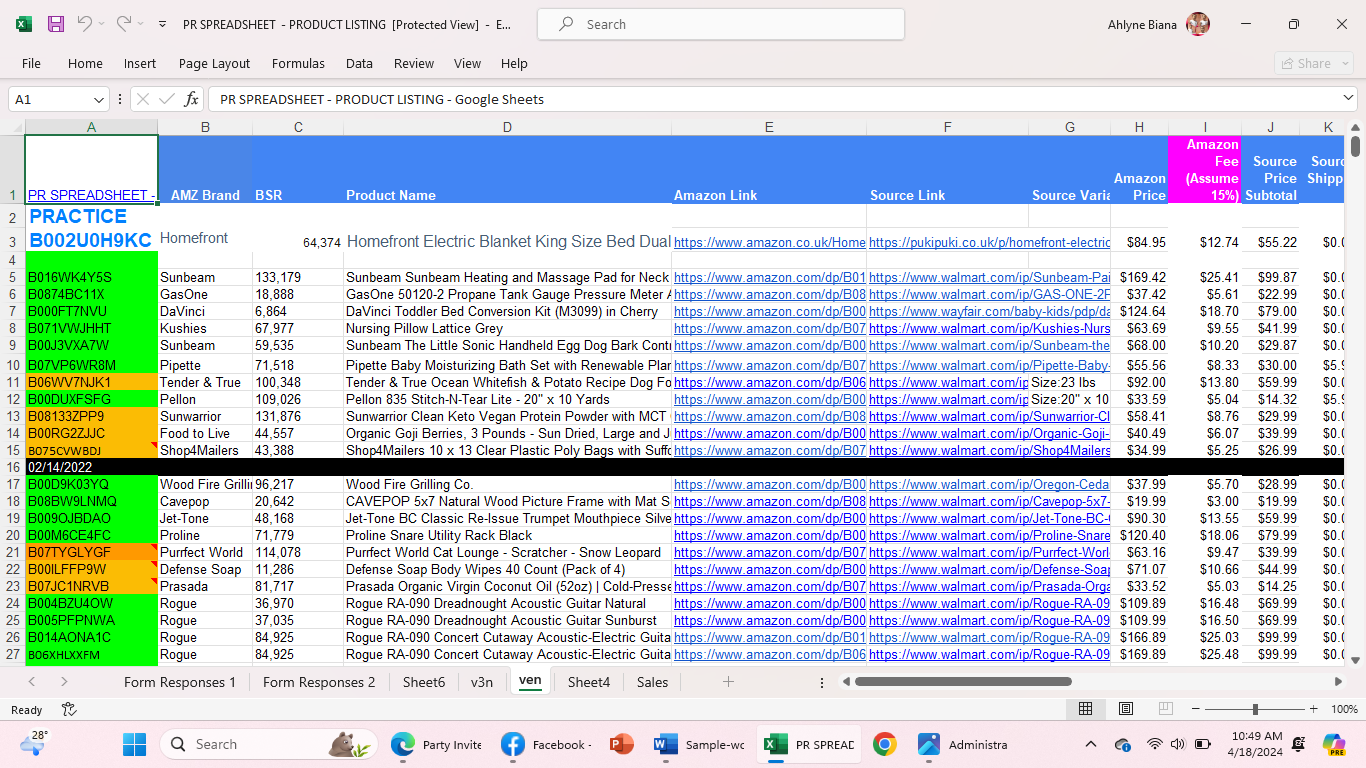Open the File menu

(x=31, y=63)
